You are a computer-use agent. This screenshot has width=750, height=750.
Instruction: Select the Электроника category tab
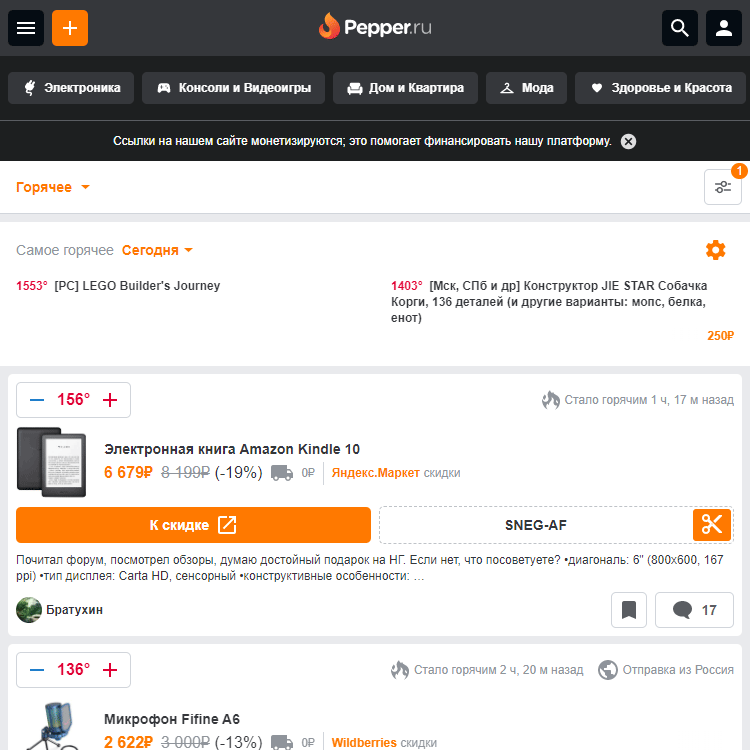(71, 88)
